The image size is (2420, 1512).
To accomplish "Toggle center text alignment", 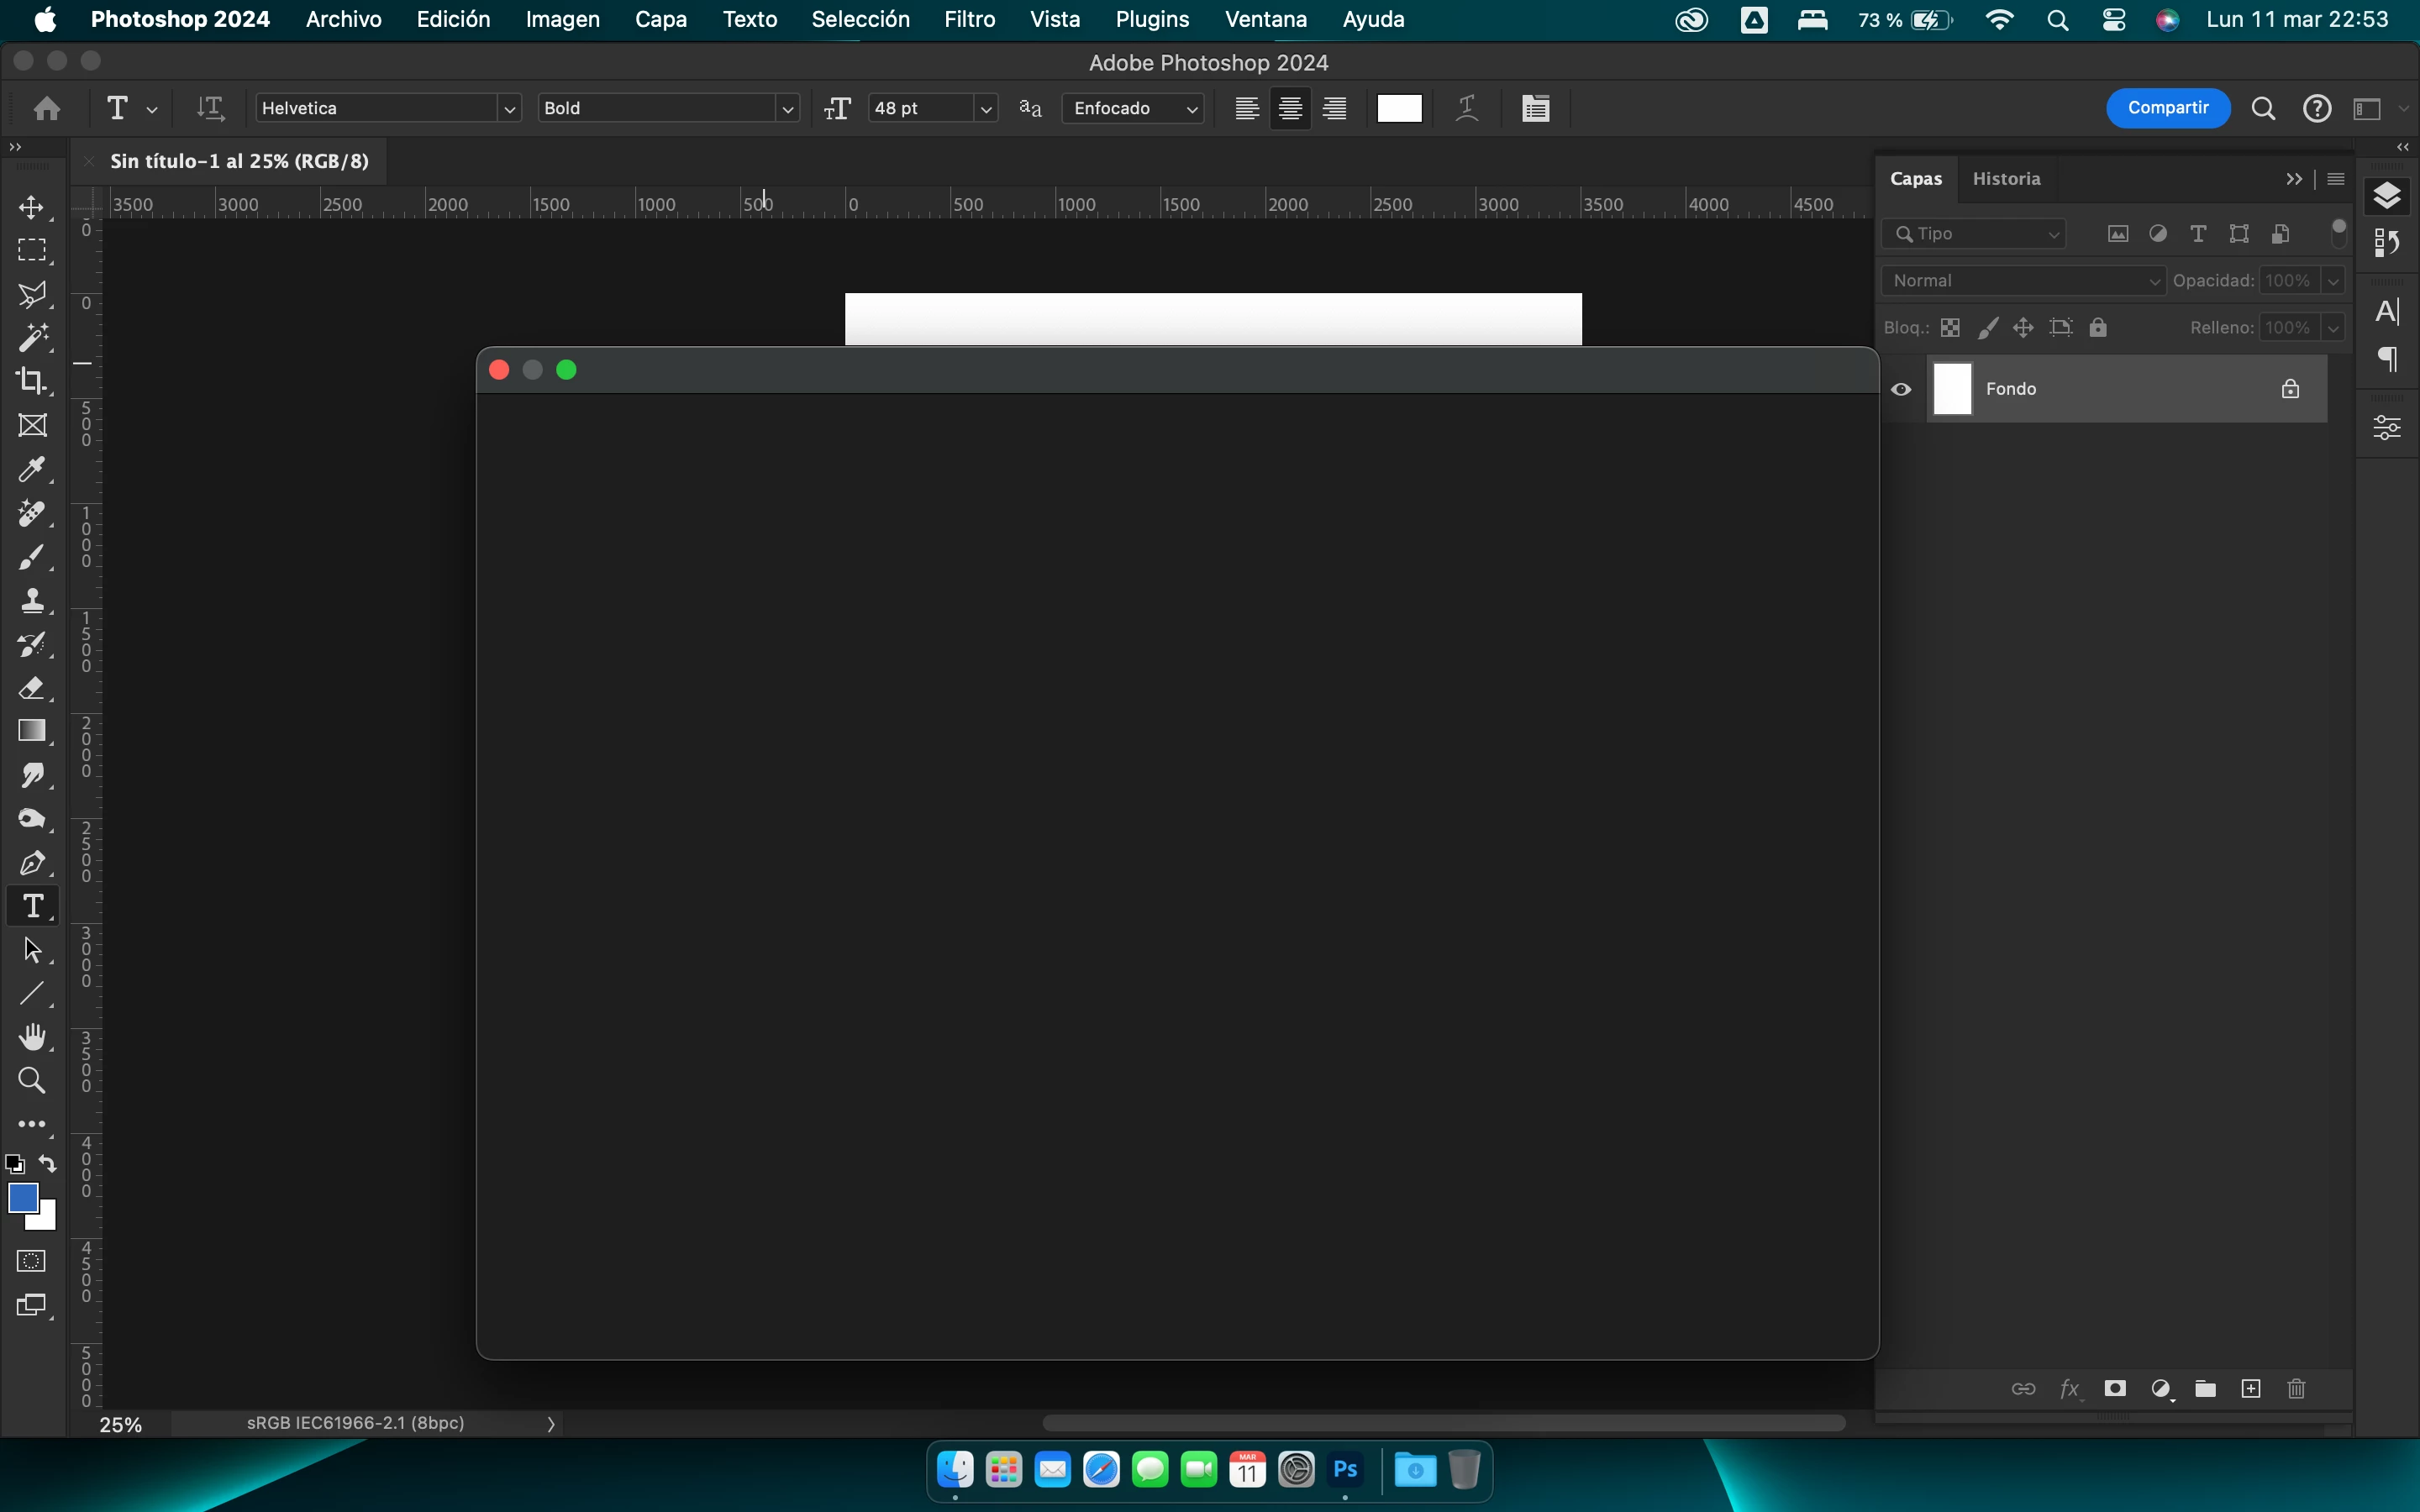I will pos(1290,108).
